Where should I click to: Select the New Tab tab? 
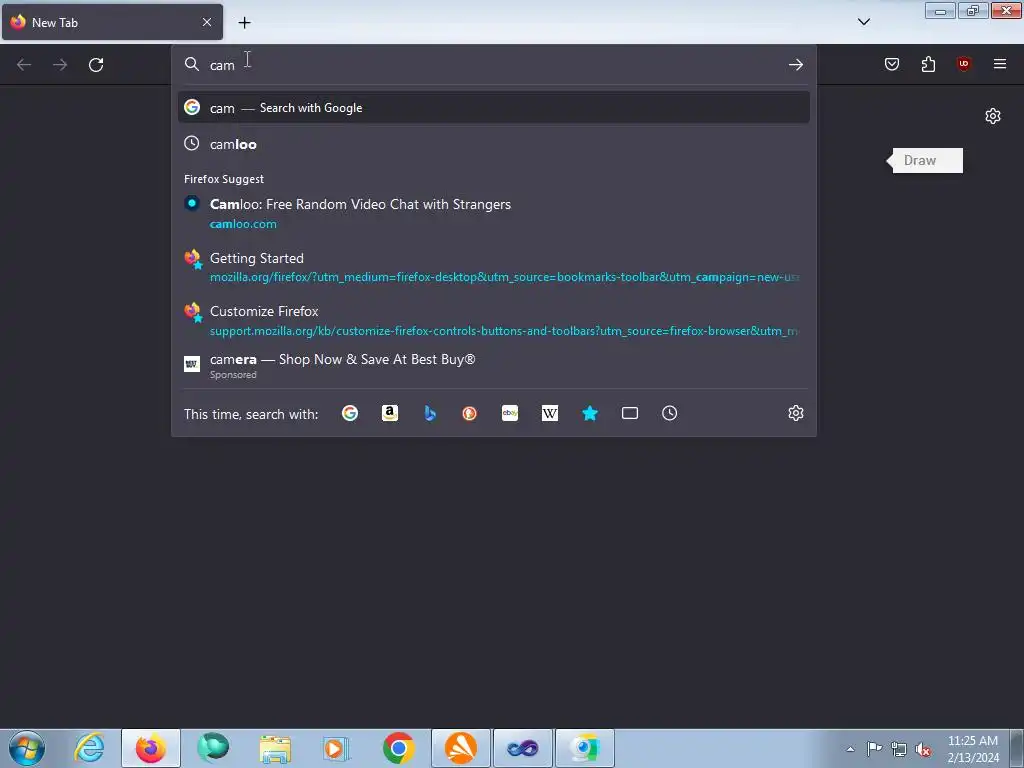click(x=112, y=22)
